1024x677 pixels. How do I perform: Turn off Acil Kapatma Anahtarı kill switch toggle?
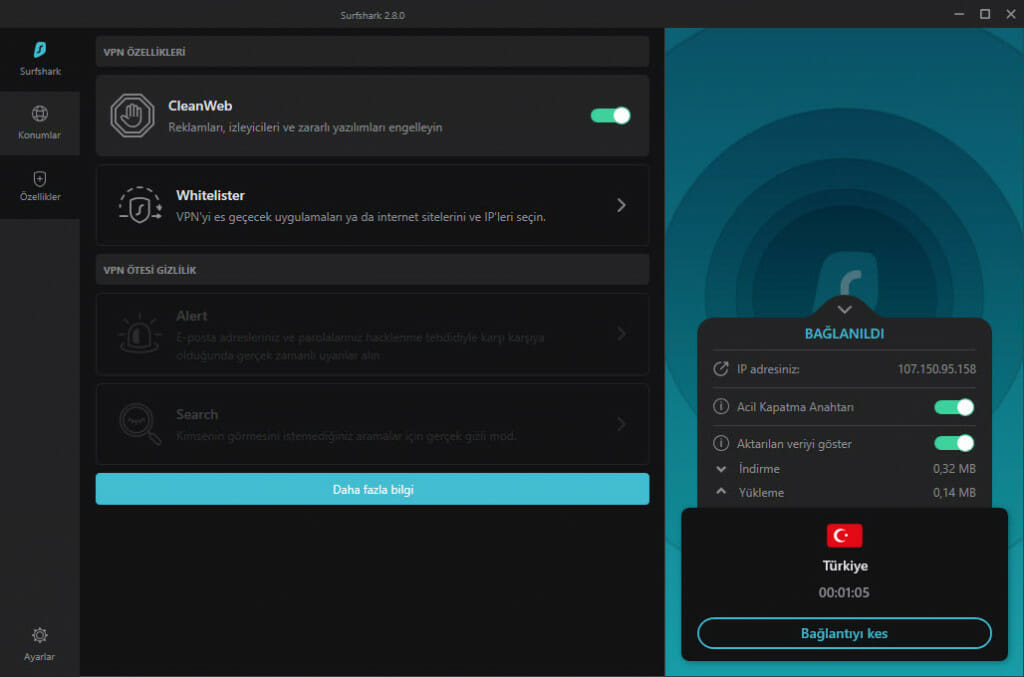954,407
